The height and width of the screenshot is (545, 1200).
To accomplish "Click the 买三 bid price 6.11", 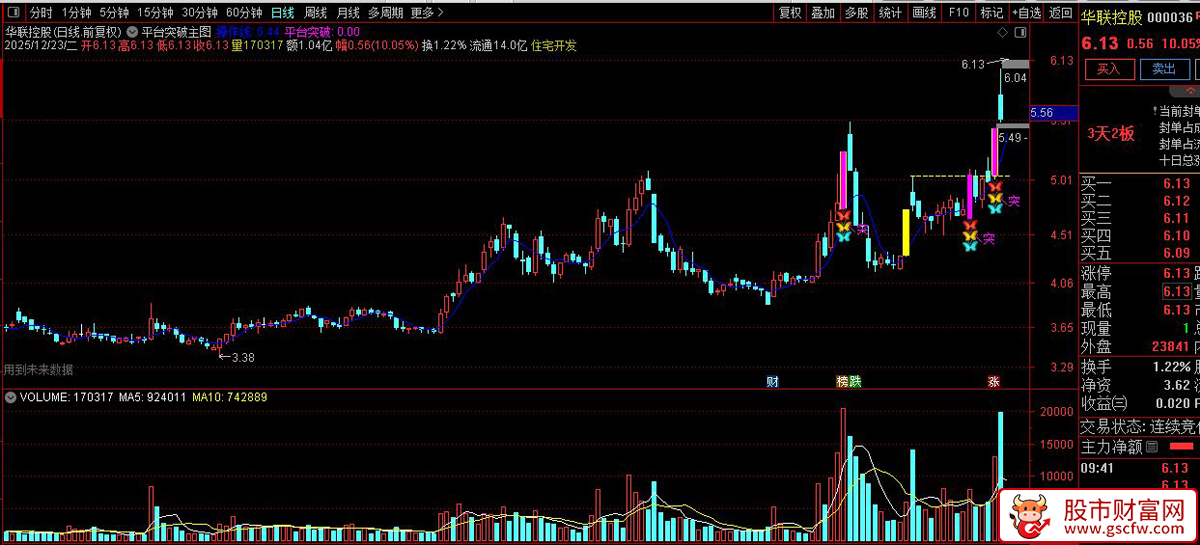I will click(1175, 218).
